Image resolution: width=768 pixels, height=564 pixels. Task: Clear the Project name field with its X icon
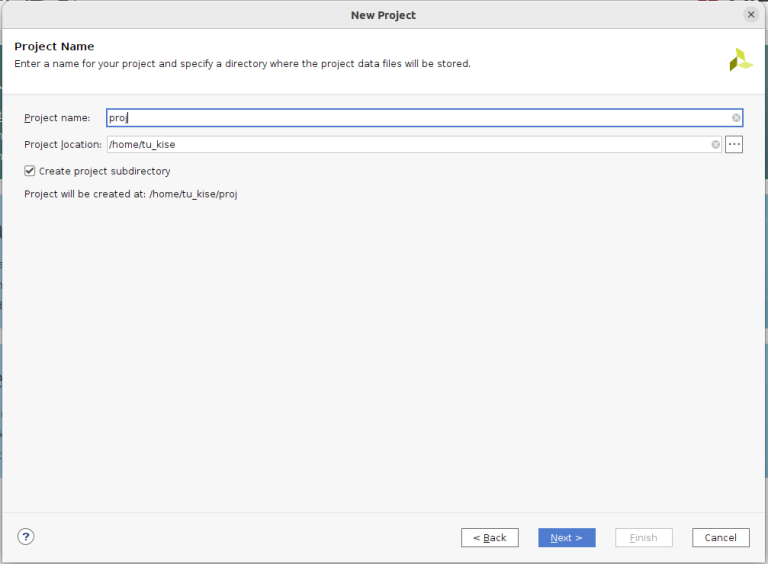click(x=736, y=118)
